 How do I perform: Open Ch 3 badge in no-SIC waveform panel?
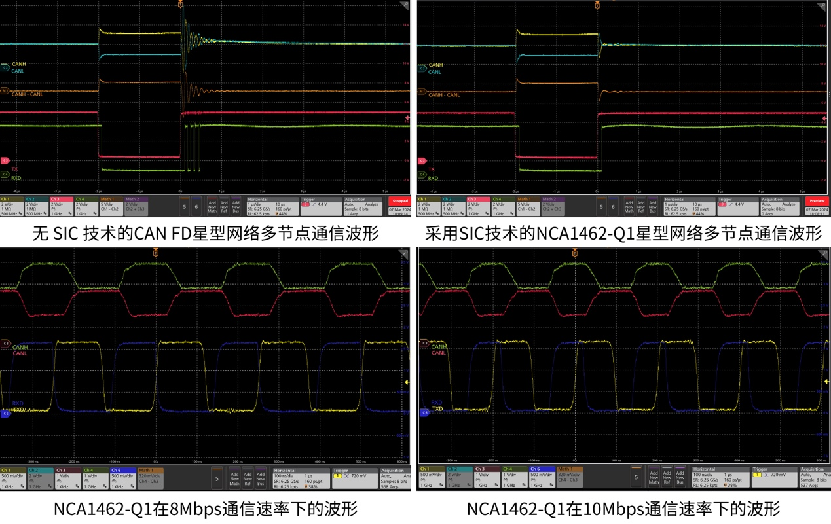pyautogui.click(x=61, y=206)
